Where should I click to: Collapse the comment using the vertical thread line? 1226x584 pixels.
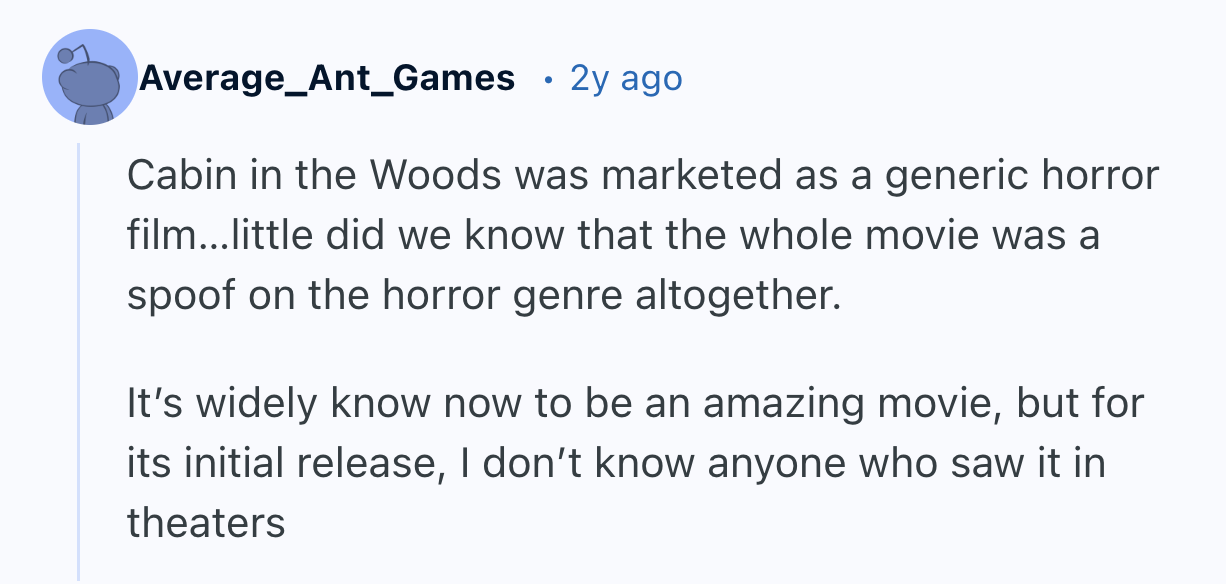coord(79,360)
